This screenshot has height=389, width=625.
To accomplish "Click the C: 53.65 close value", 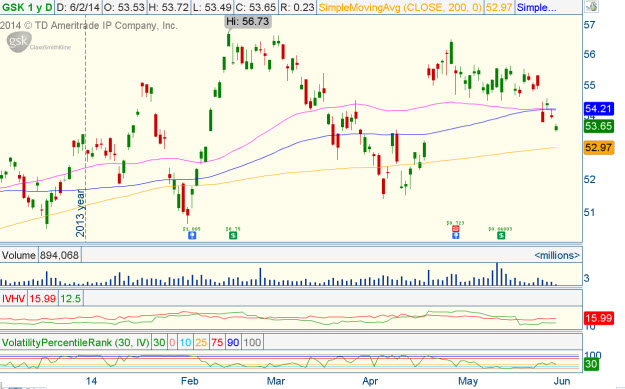I will tap(256, 7).
